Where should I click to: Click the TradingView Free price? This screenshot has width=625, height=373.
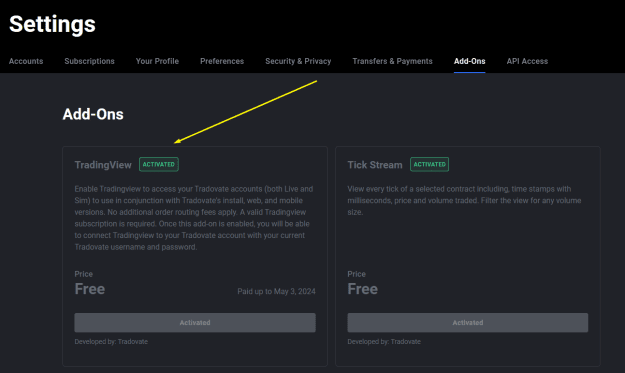90,289
